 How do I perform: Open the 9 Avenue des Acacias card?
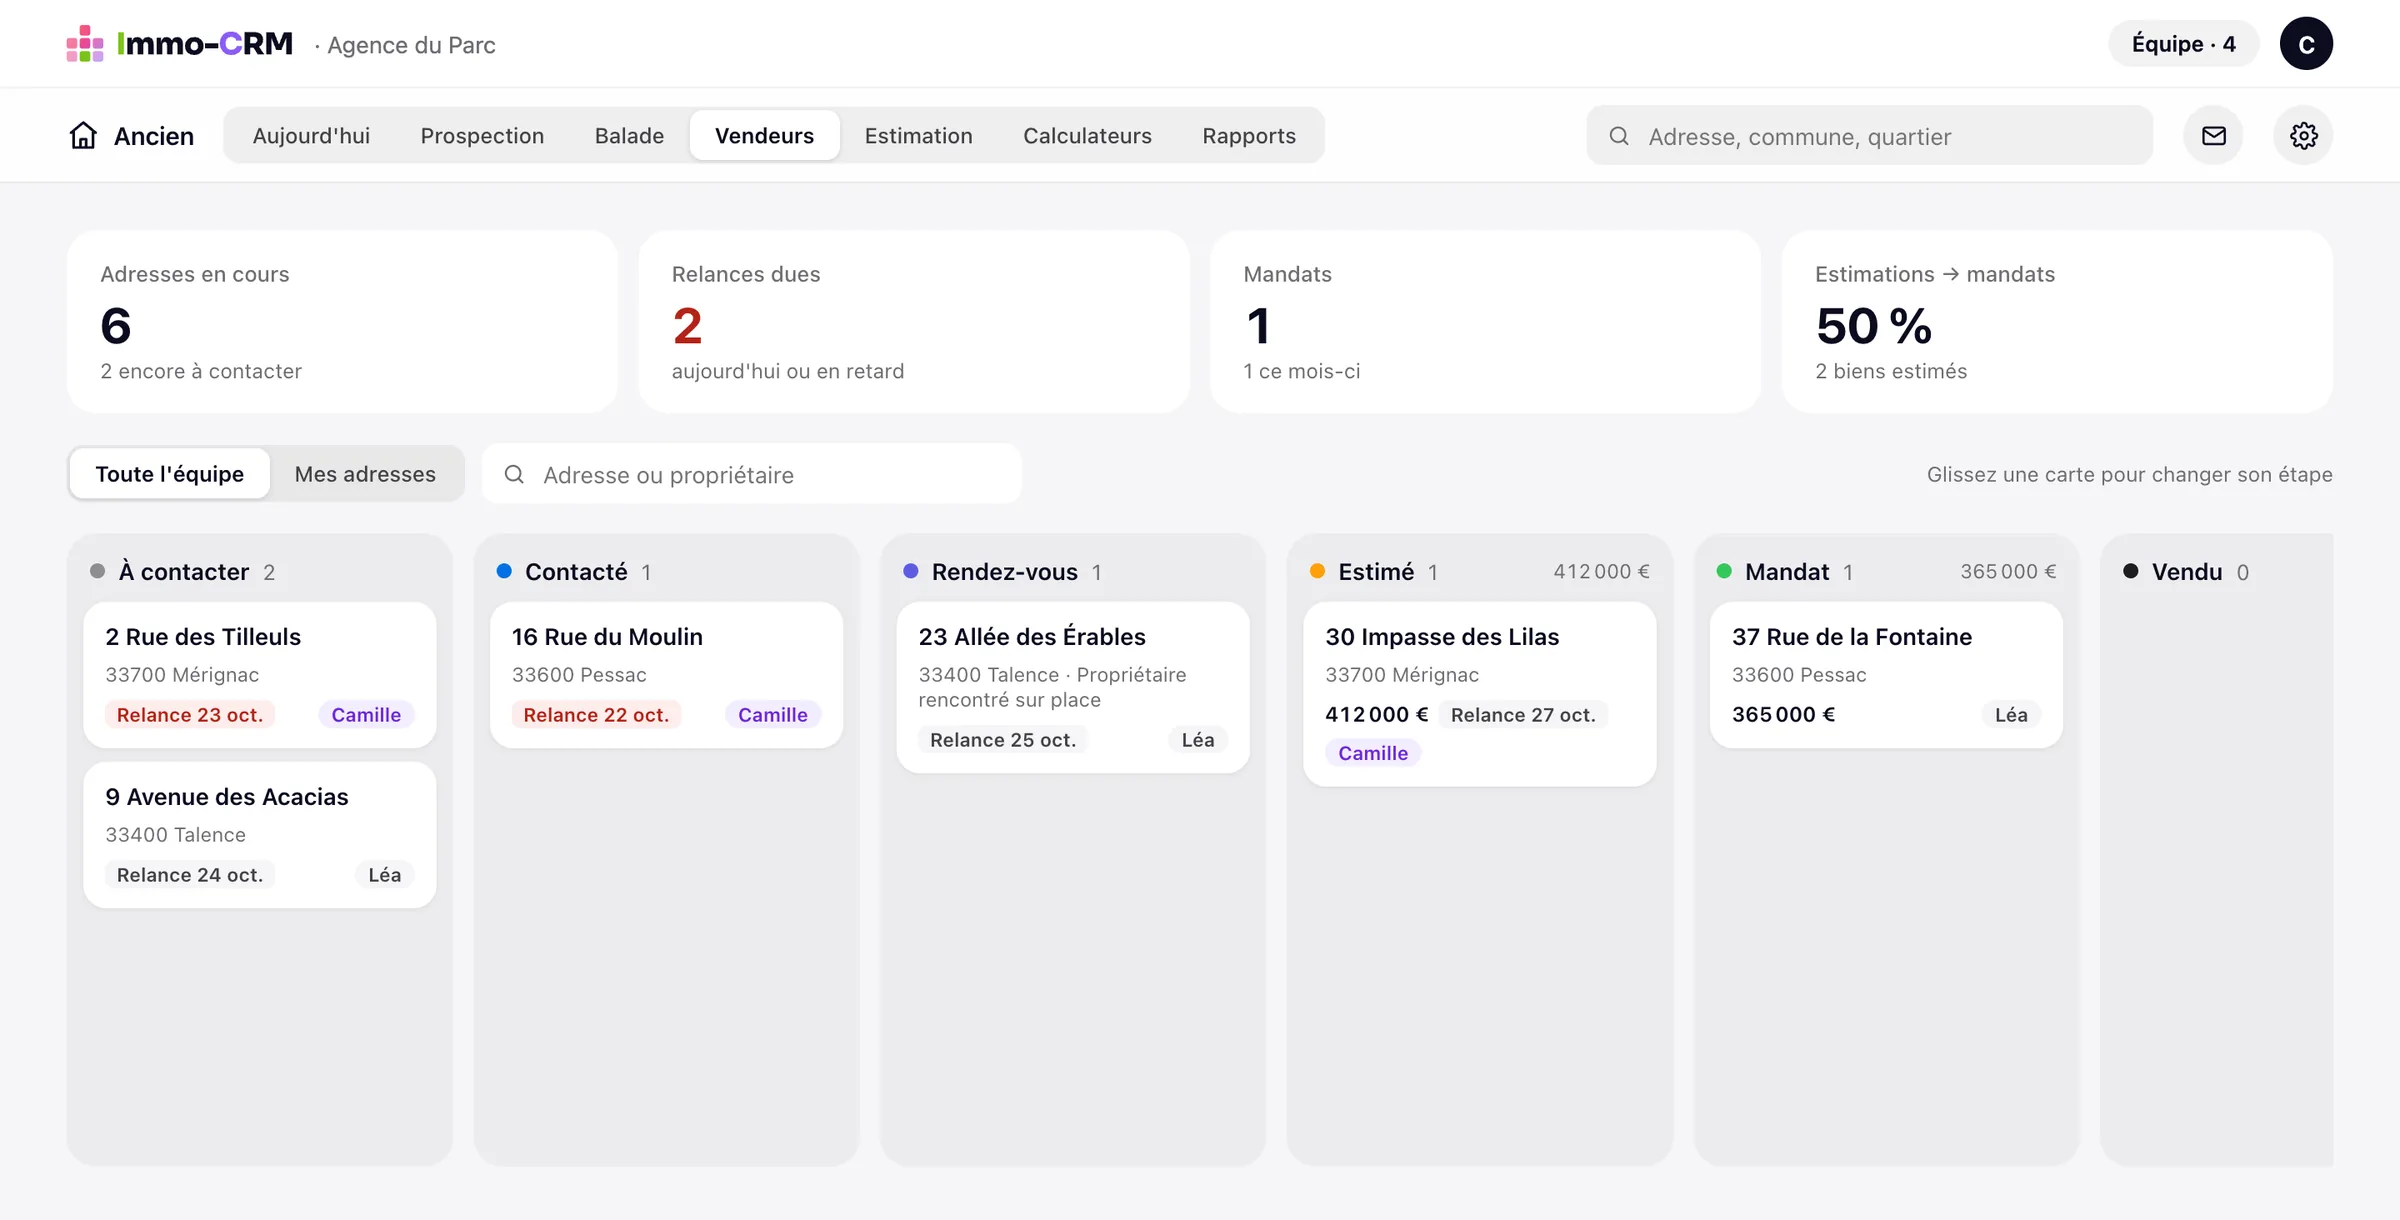click(x=260, y=834)
